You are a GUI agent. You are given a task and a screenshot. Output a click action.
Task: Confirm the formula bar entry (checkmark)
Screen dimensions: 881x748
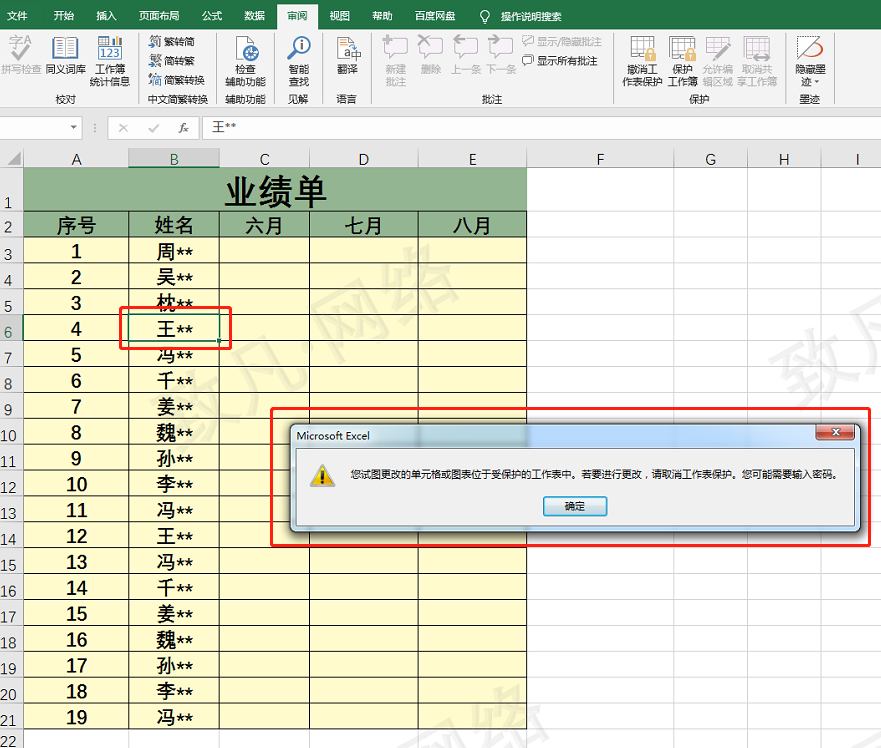click(153, 128)
